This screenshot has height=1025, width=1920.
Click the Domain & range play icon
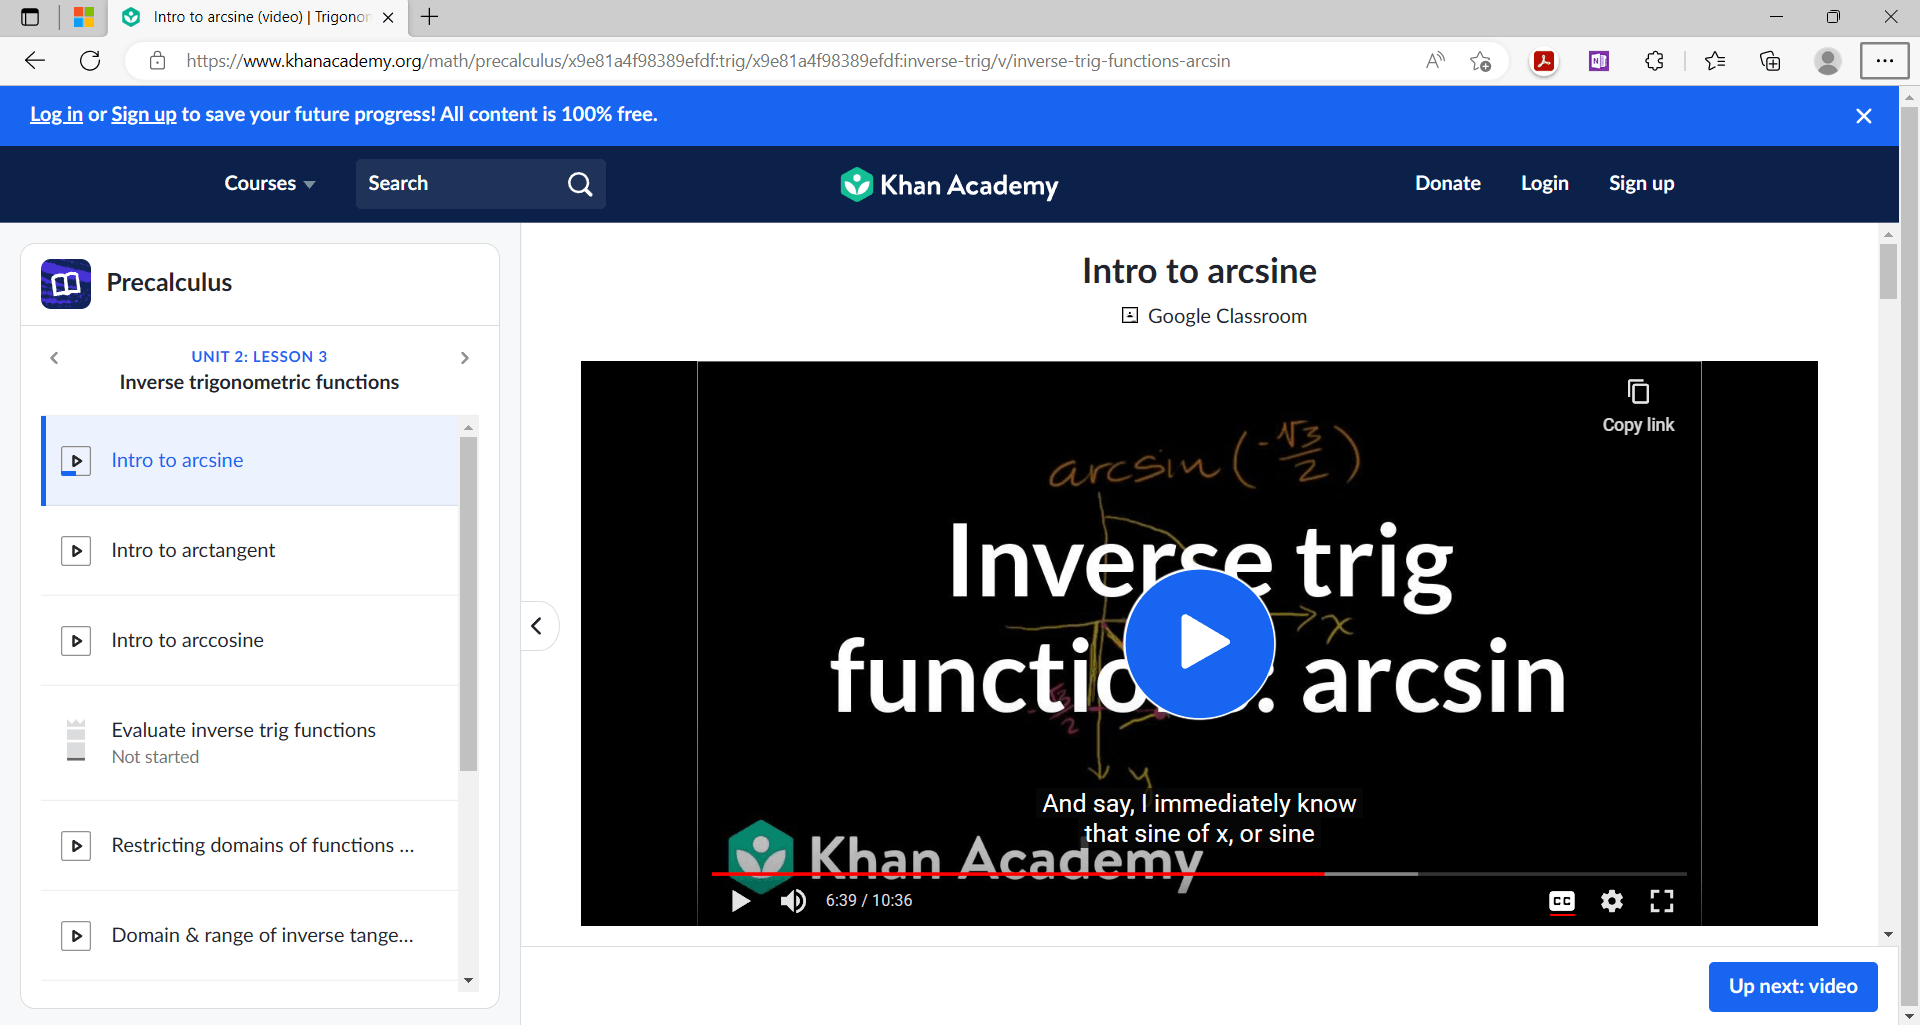76,936
